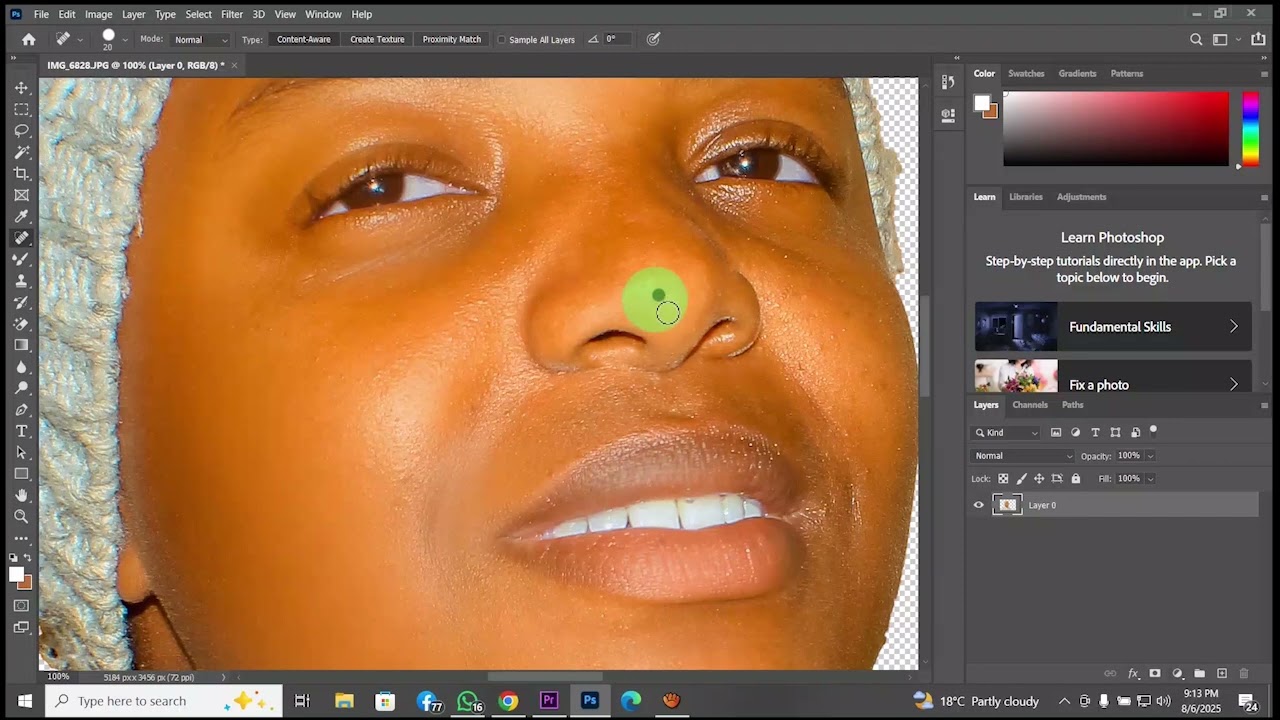Toggle the layer filtering on/off switch

[x=1153, y=430]
